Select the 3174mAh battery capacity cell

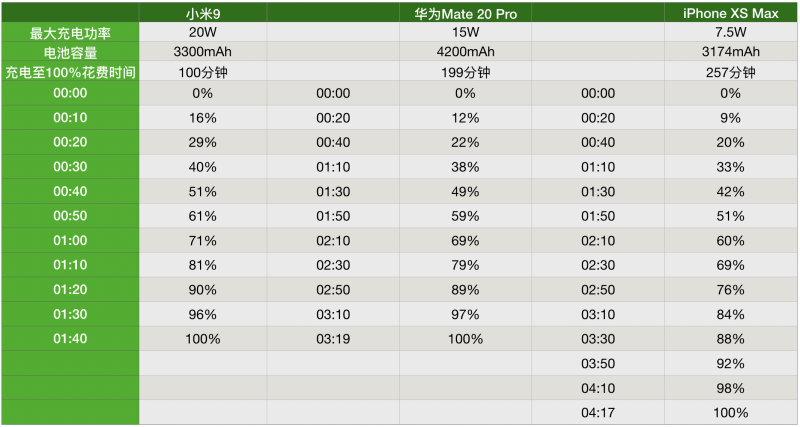(730, 52)
